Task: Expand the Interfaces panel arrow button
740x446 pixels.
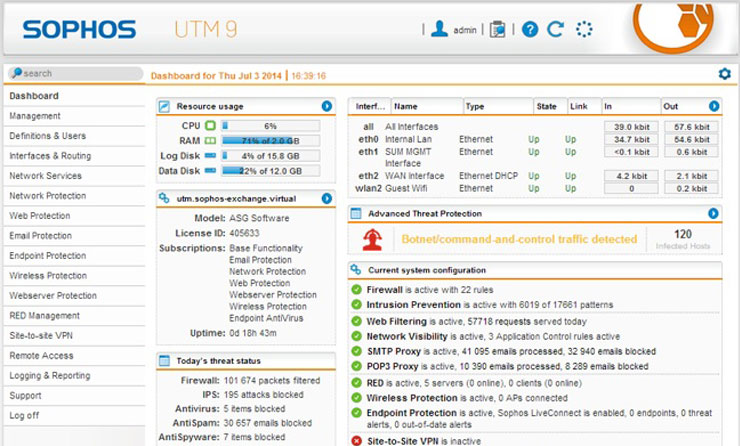Action: pos(714,106)
